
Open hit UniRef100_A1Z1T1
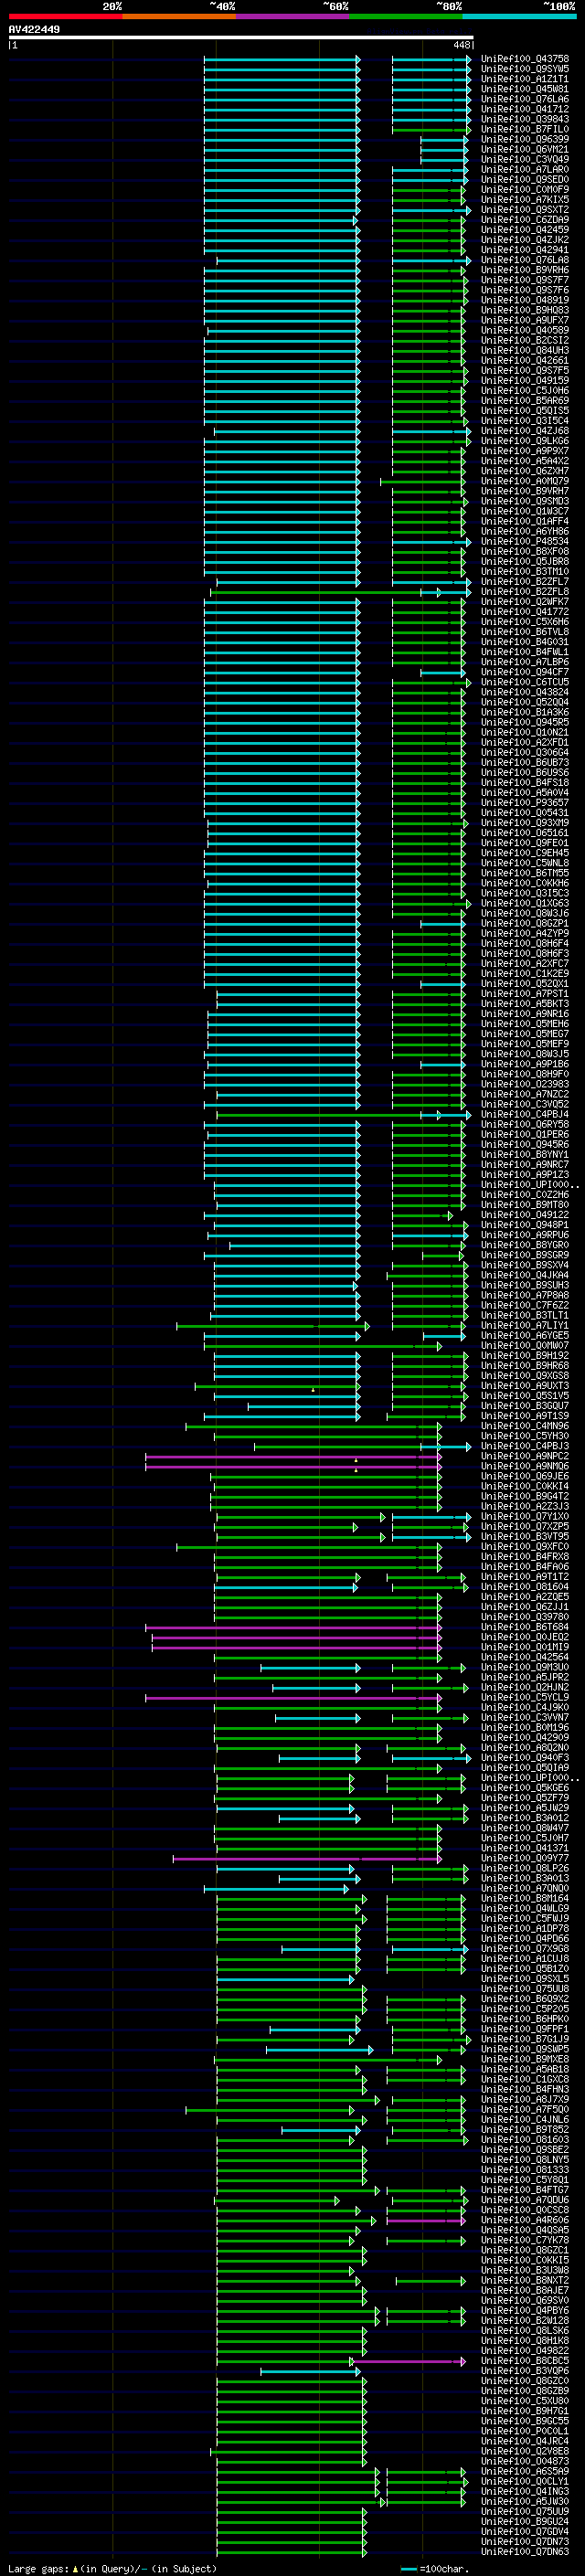tap(525, 79)
